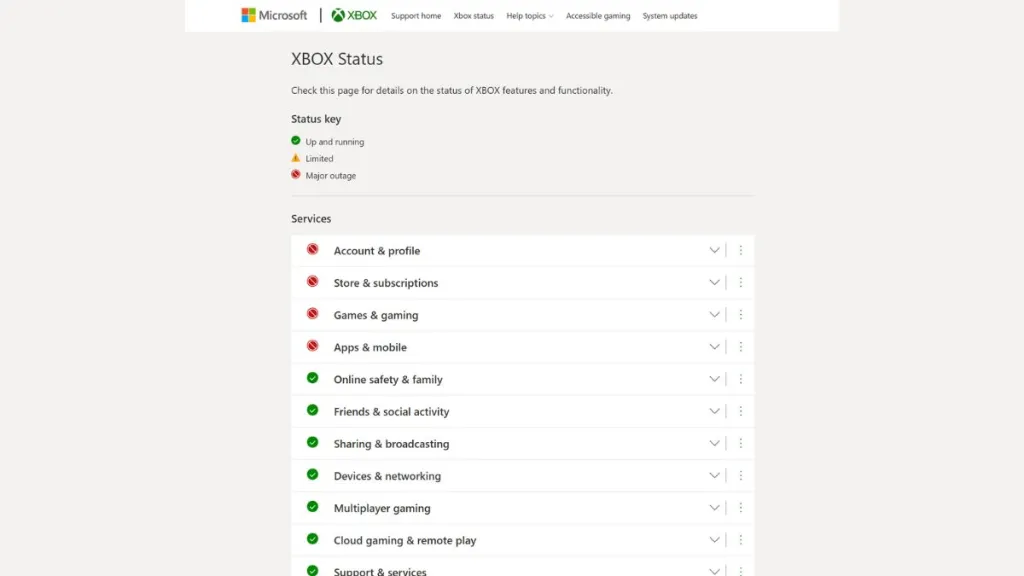
Task: Open more options for Online safety & family
Action: (741, 379)
